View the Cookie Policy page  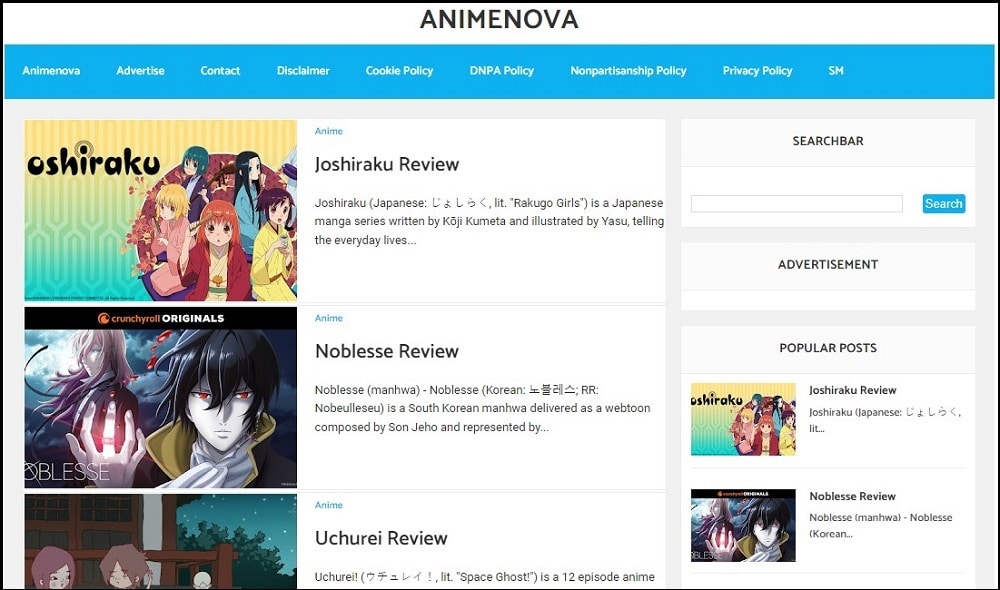point(399,71)
